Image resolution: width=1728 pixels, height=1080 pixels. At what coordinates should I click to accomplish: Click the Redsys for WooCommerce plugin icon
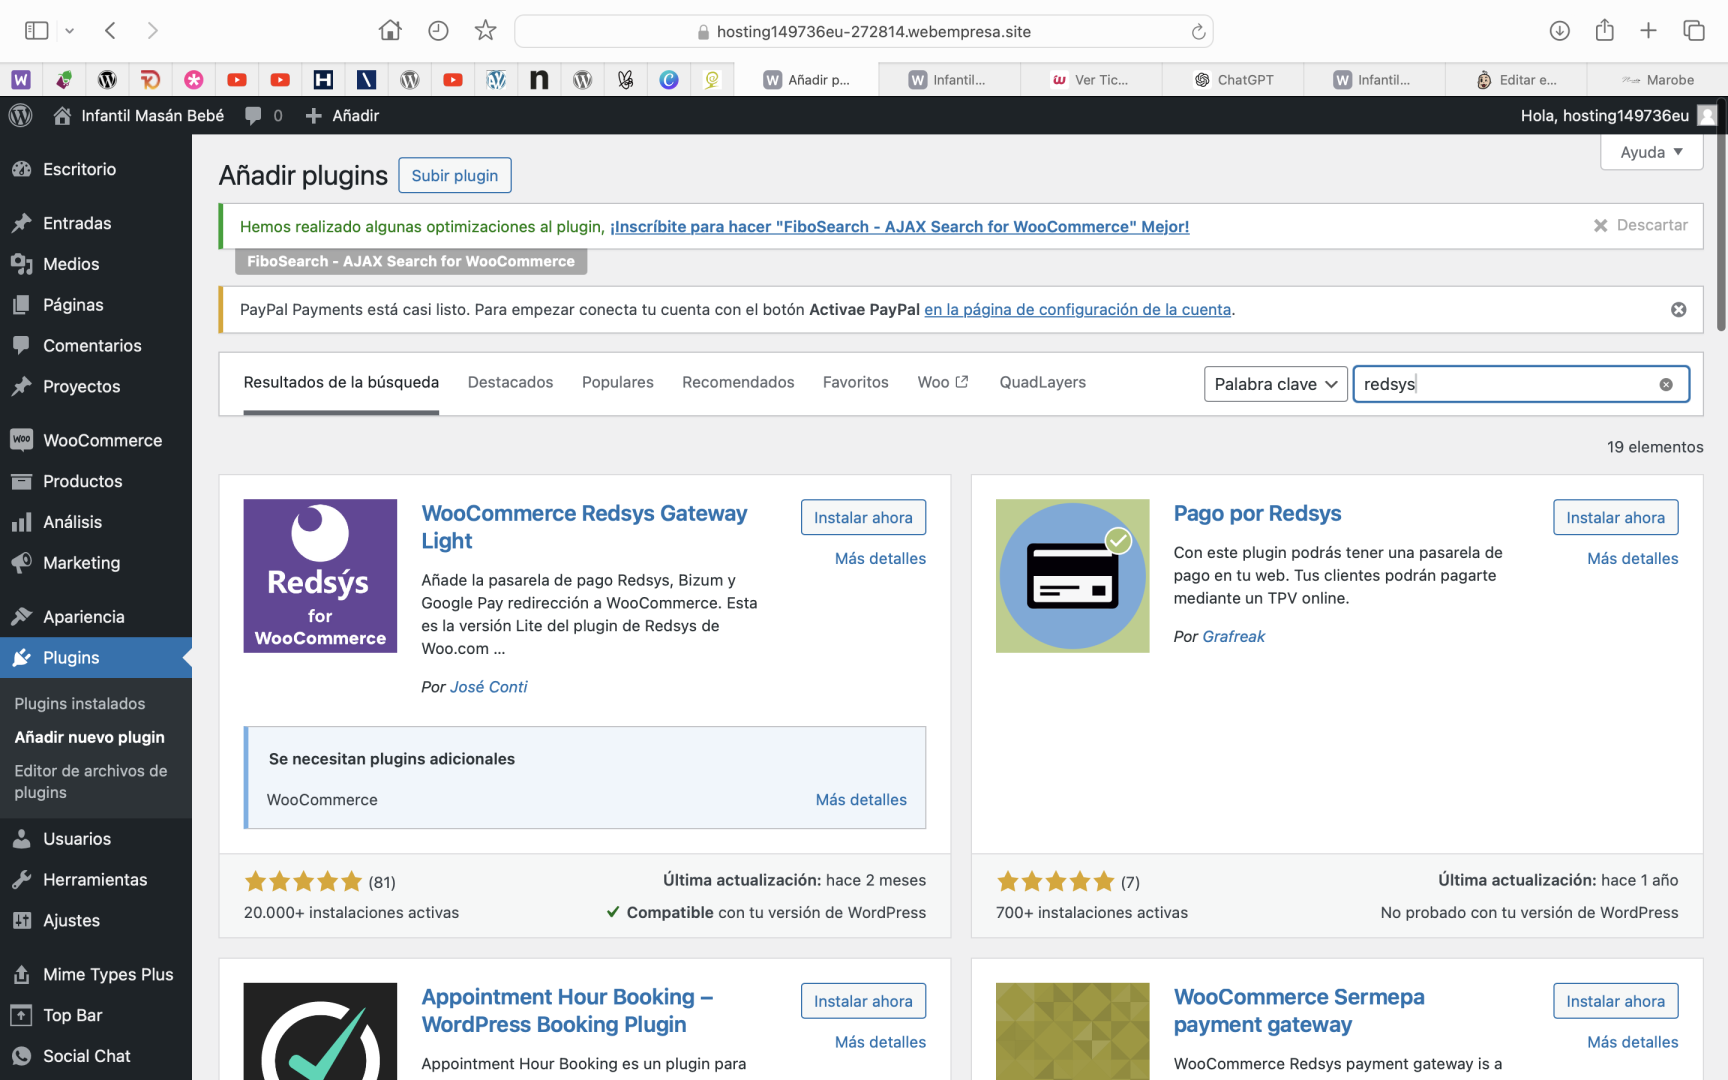[x=320, y=576]
